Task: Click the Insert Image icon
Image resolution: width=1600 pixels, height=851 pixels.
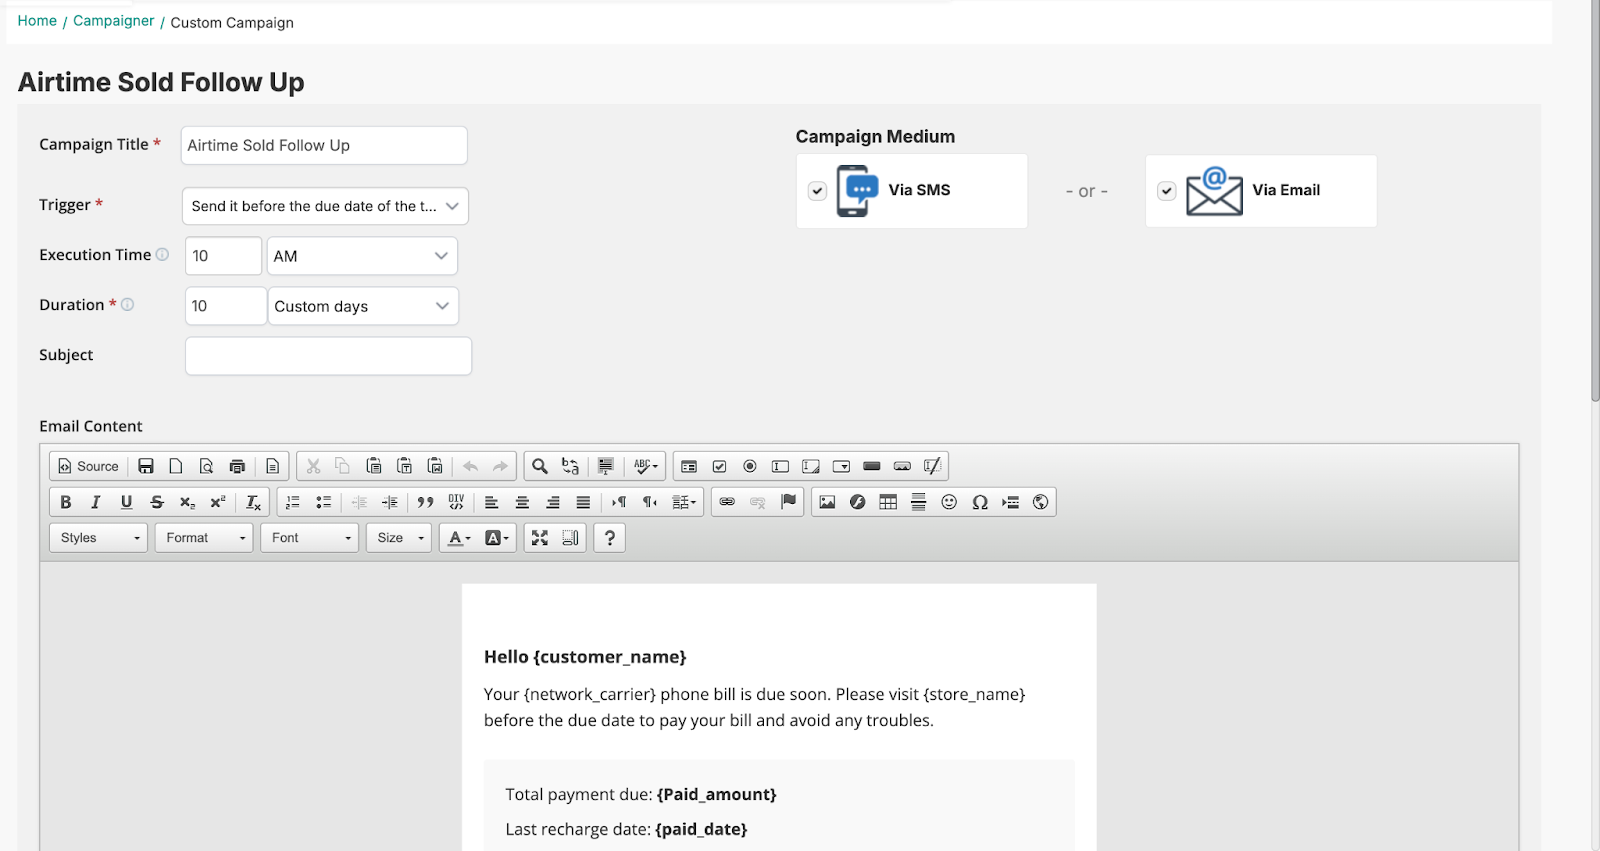Action: coord(827,502)
